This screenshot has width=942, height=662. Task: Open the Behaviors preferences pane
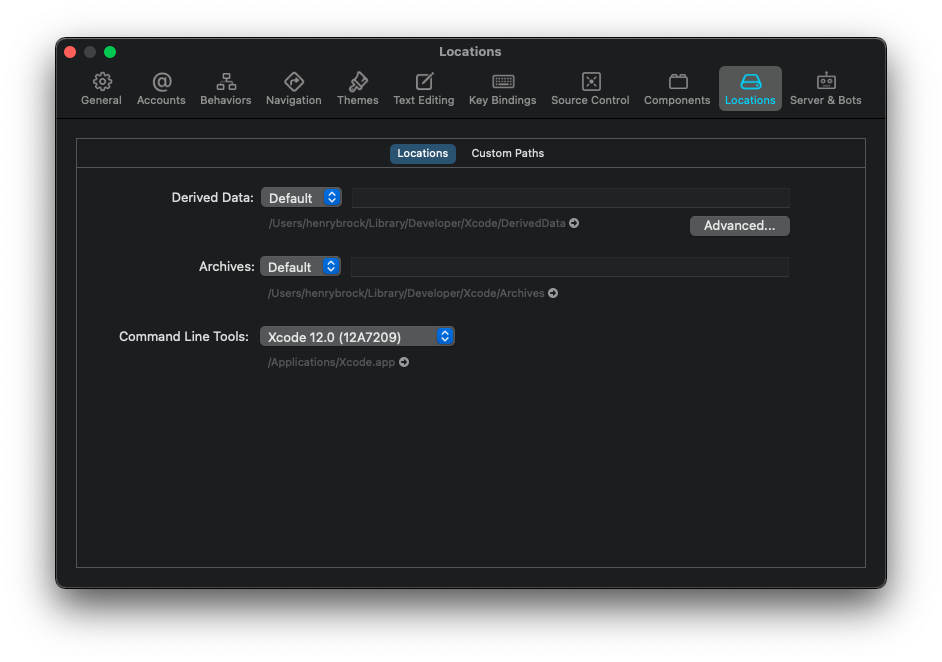tap(225, 88)
